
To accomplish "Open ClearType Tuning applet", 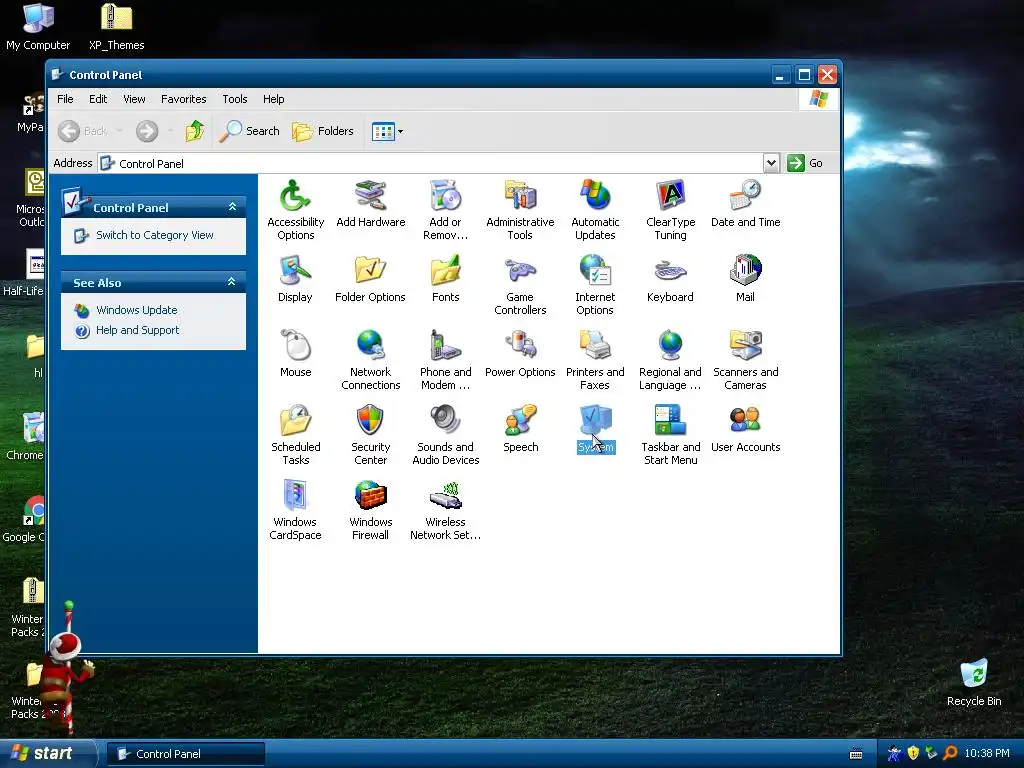I will click(x=670, y=196).
